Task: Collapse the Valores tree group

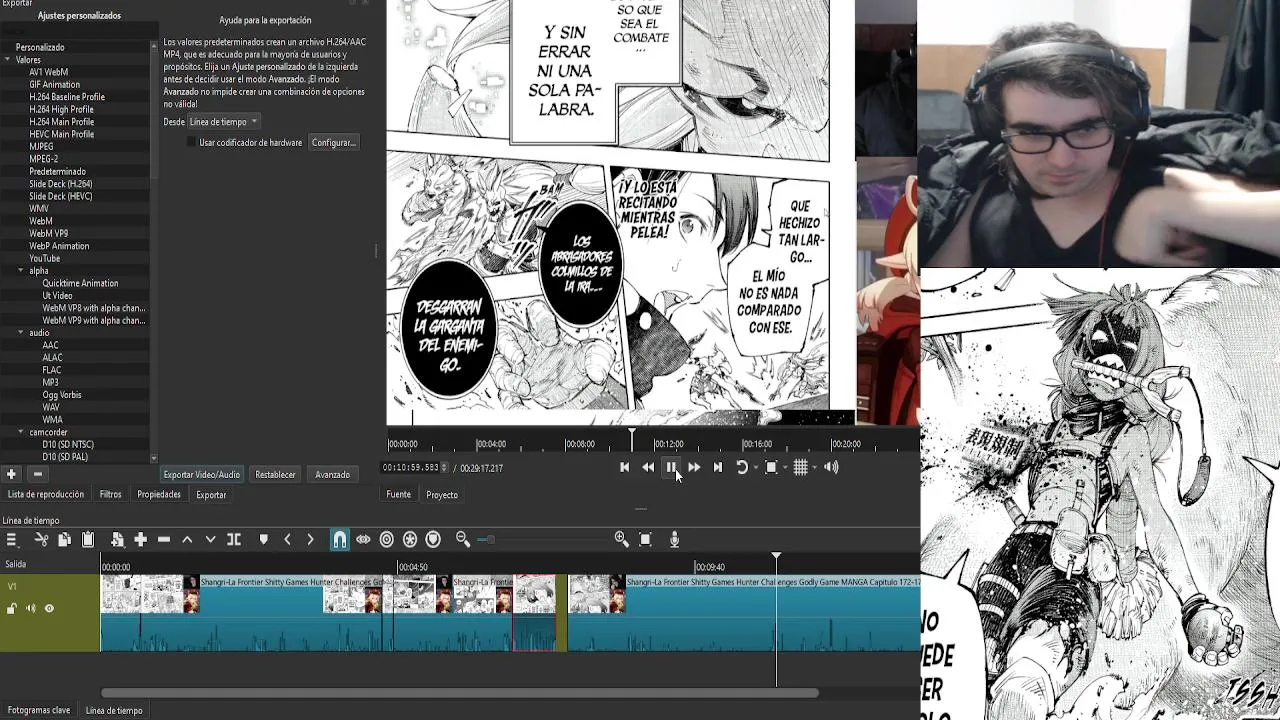Action: 8,60
